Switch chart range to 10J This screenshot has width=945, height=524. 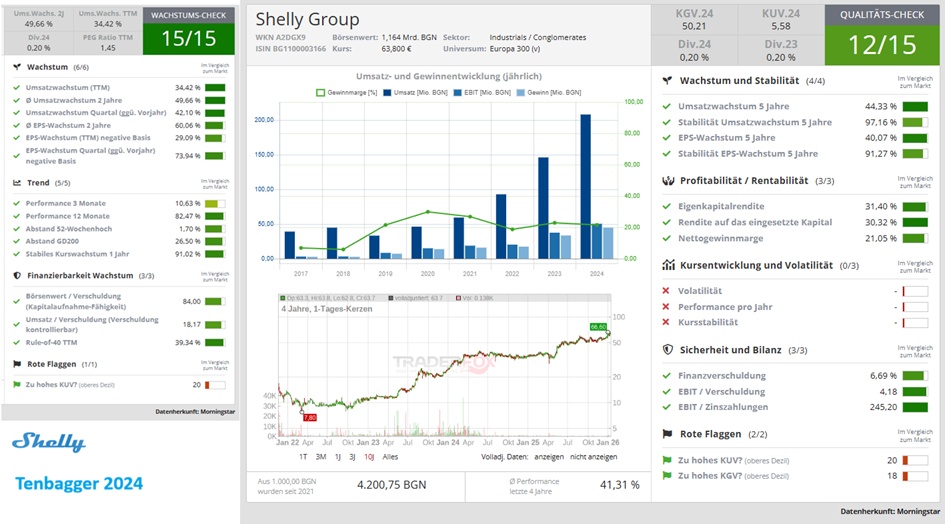(369, 456)
